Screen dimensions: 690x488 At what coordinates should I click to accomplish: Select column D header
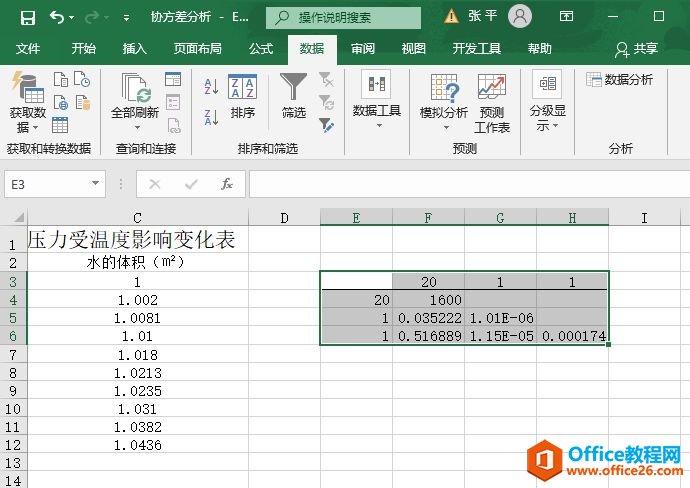coord(284,217)
